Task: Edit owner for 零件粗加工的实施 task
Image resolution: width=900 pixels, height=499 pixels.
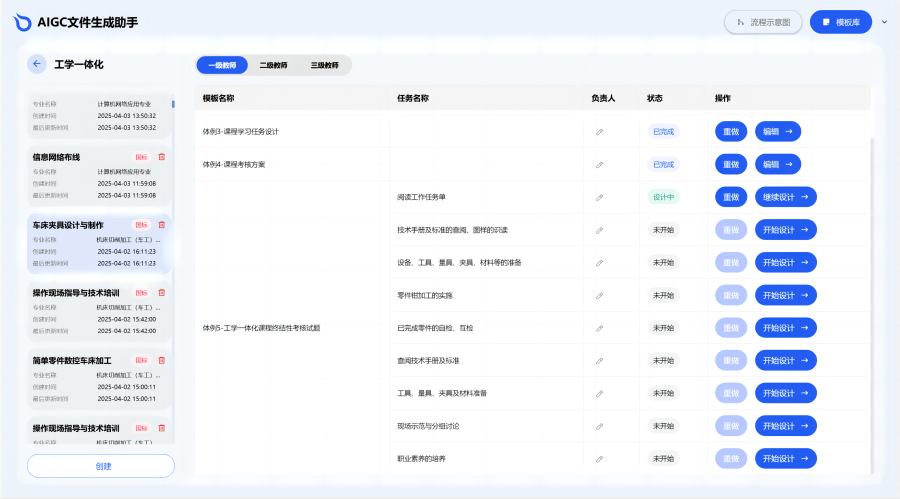Action: pyautogui.click(x=600, y=296)
